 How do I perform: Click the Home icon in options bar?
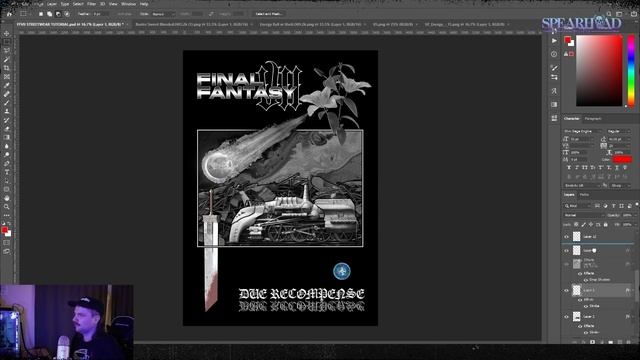tap(9, 13)
